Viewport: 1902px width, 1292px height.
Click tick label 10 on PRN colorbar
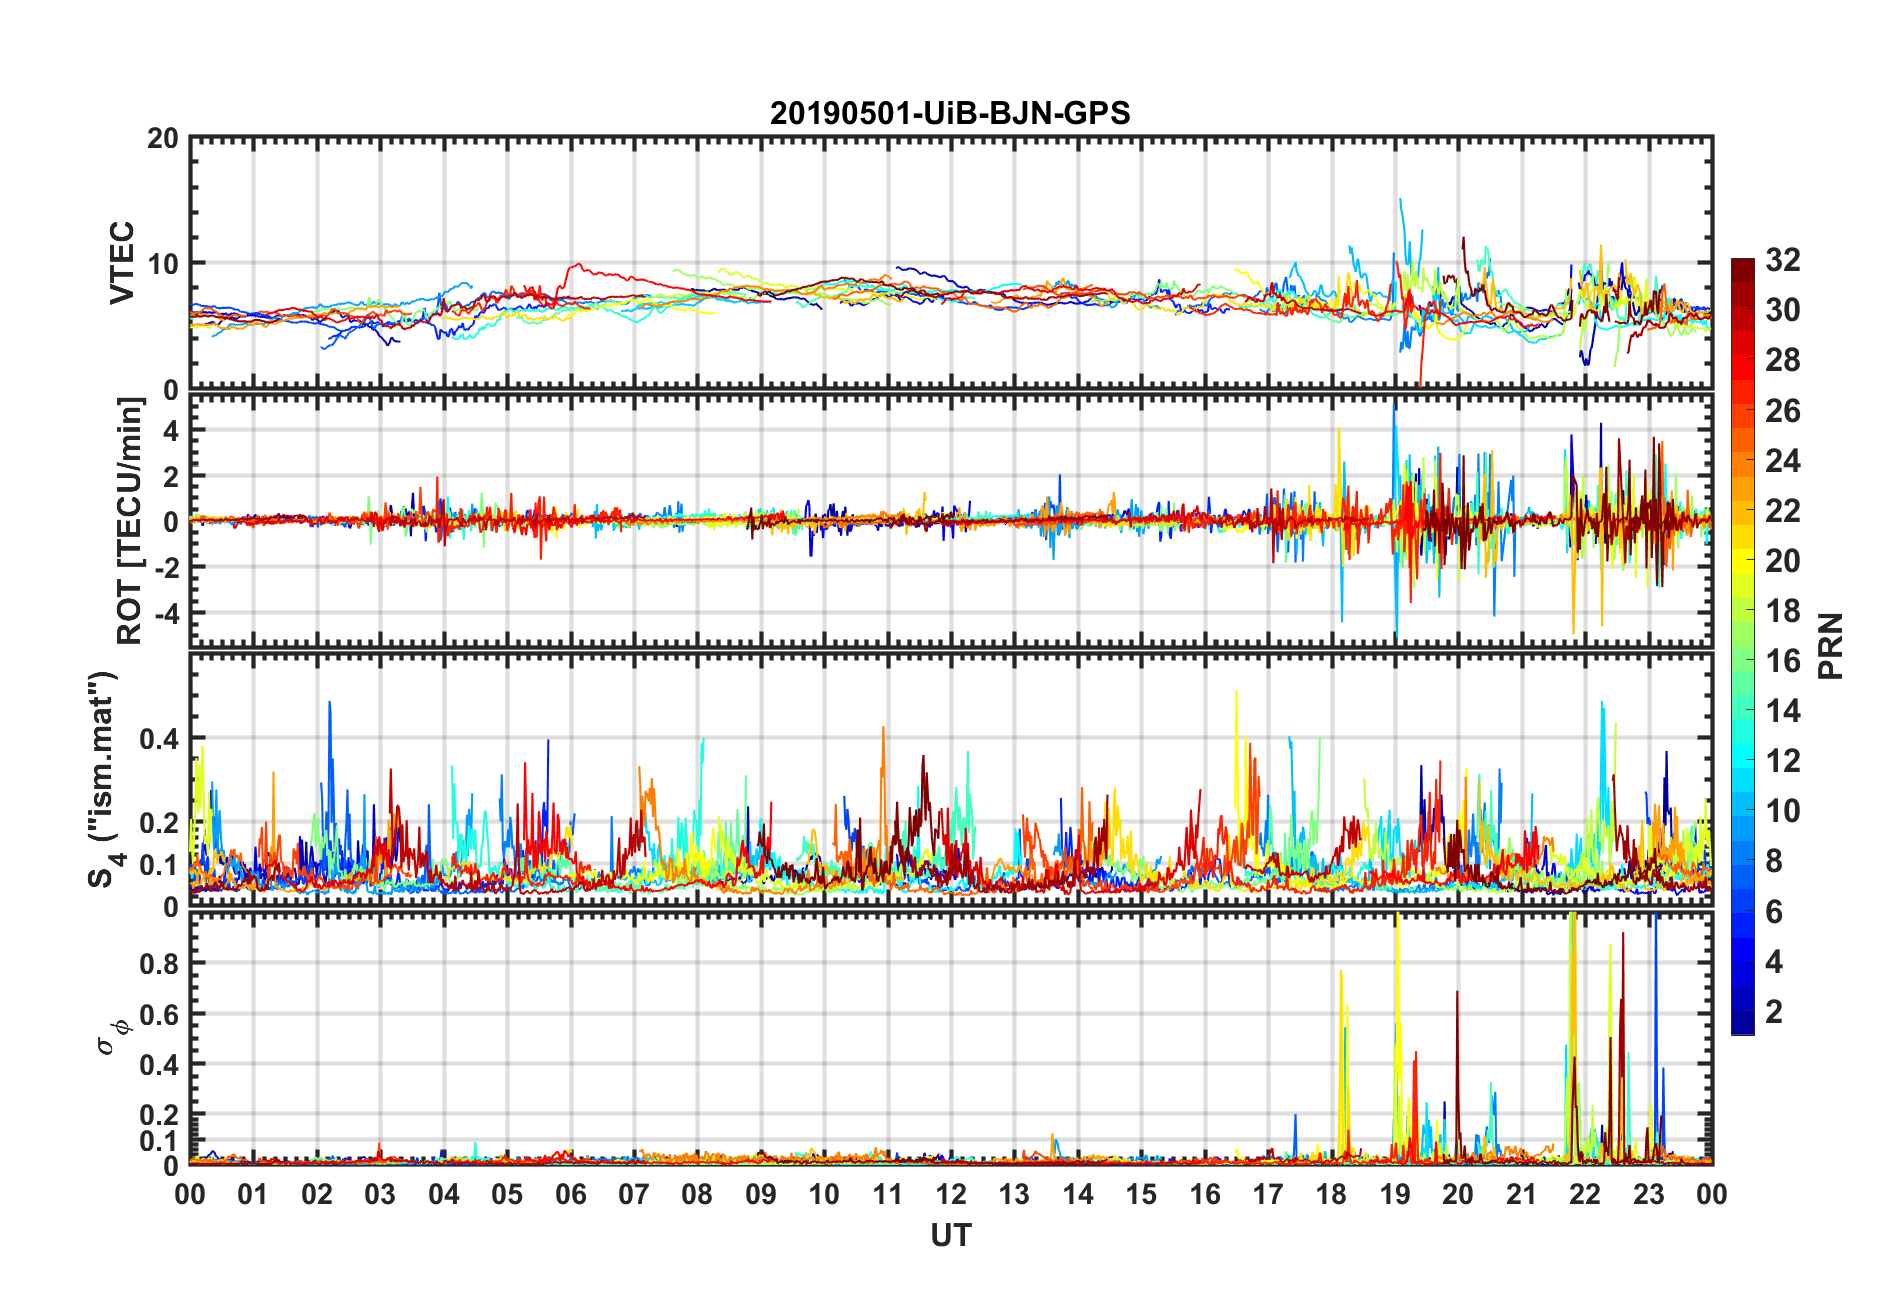pyautogui.click(x=1782, y=811)
